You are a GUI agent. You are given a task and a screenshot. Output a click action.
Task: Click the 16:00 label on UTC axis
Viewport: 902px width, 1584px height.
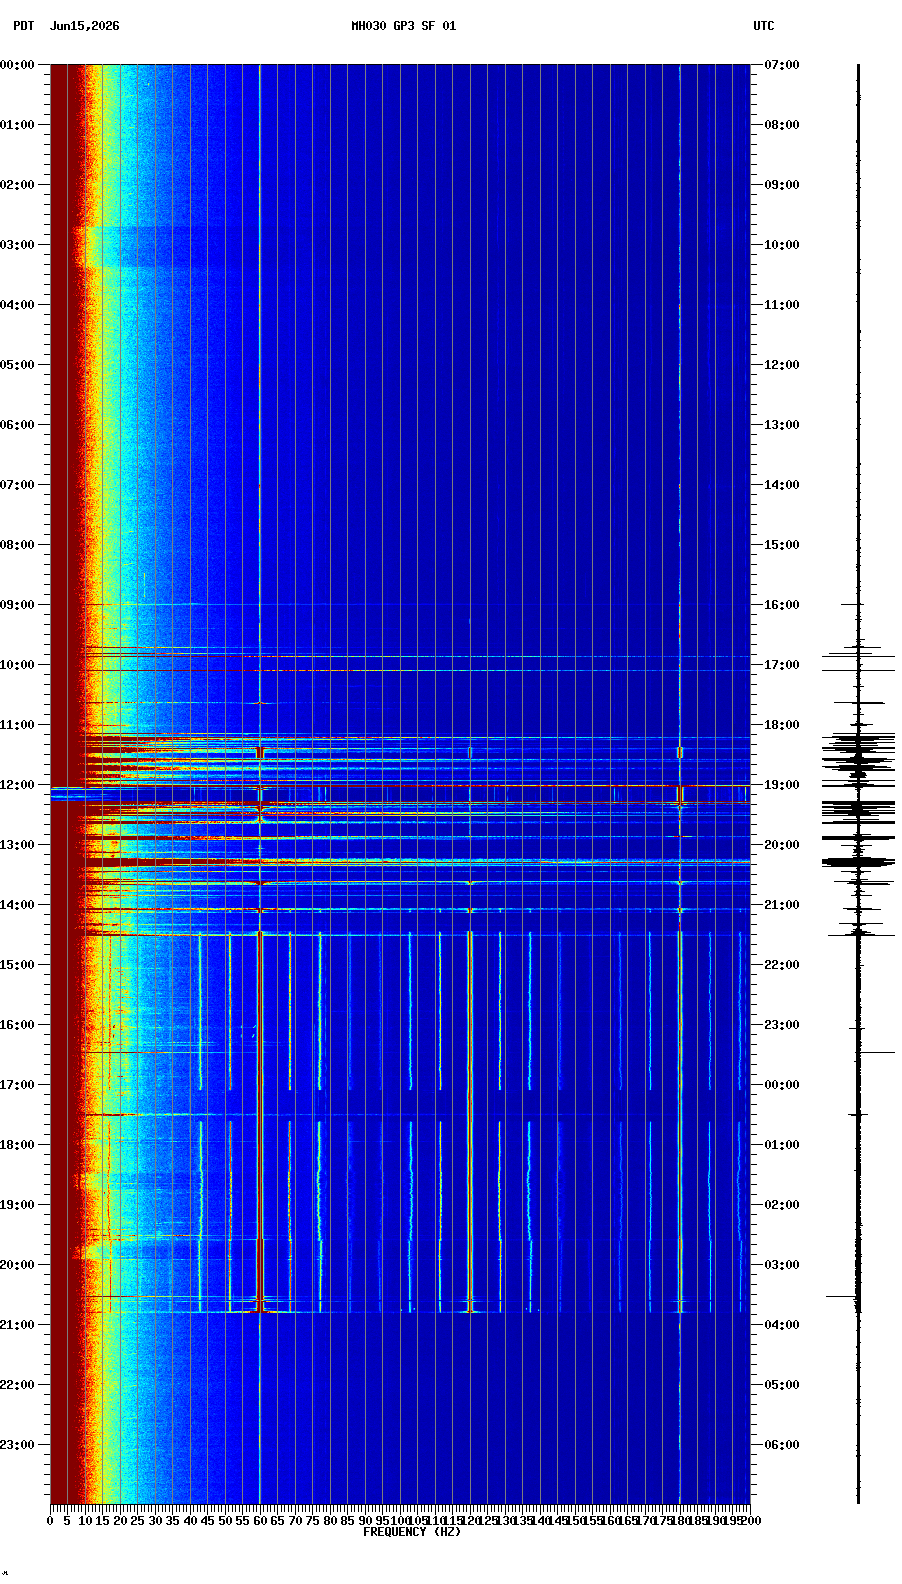pyautogui.click(x=782, y=605)
